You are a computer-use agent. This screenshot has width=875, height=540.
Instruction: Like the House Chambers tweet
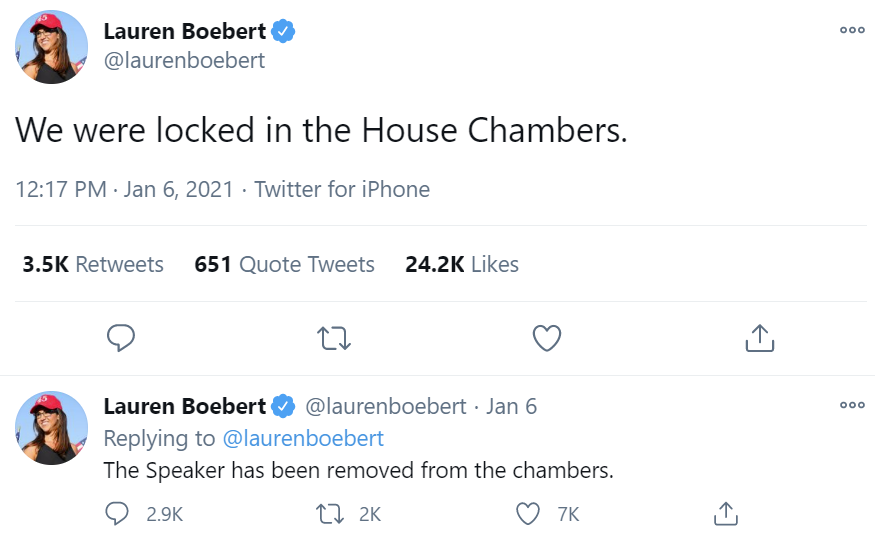(x=546, y=338)
